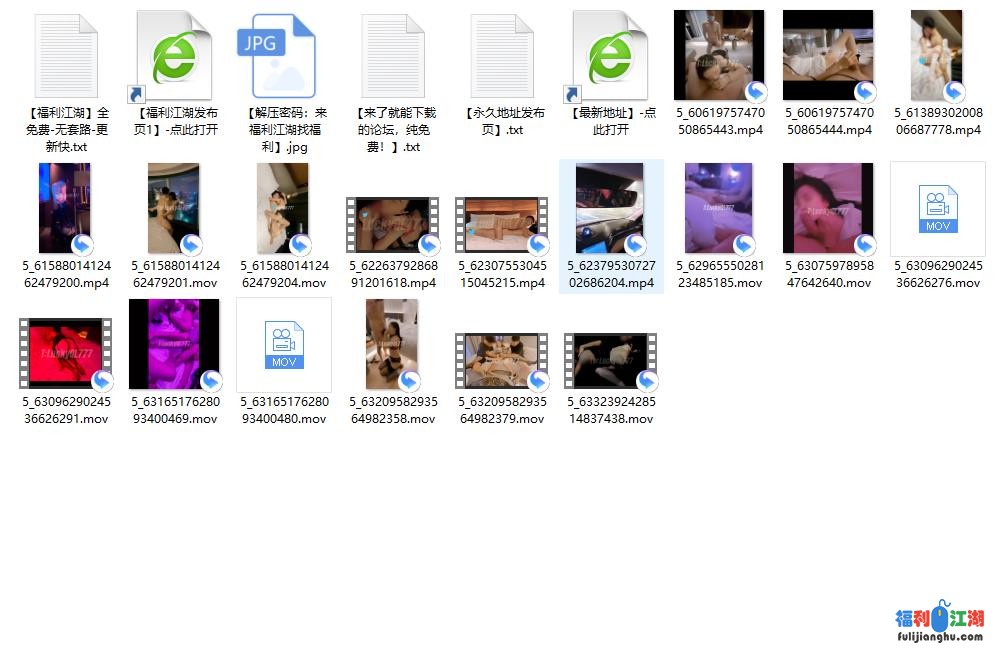Viewport: 995px width, 652px height.
Task: Select the file ending in 4982379.mov
Action: click(x=501, y=360)
